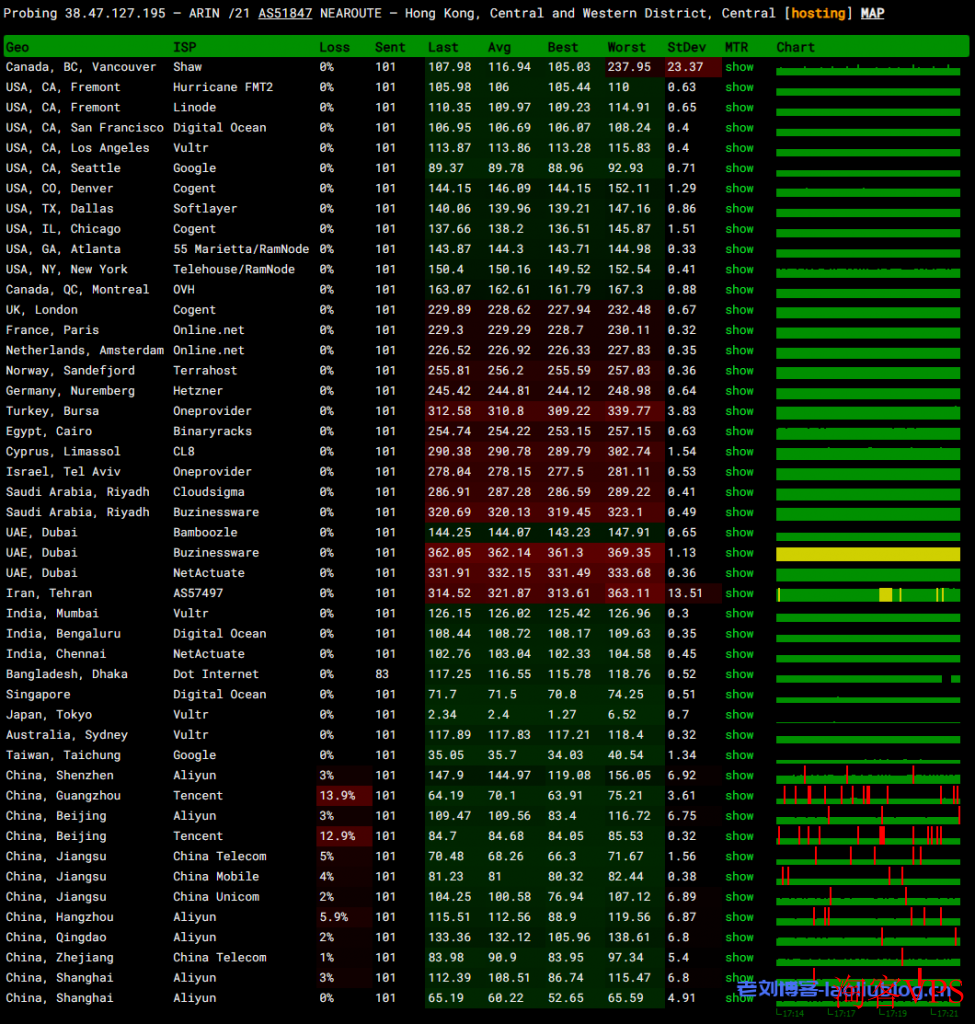Viewport: 975px width, 1024px height.
Task: Show MTR for Jiangsu China Mobile row
Action: pyautogui.click(x=739, y=876)
